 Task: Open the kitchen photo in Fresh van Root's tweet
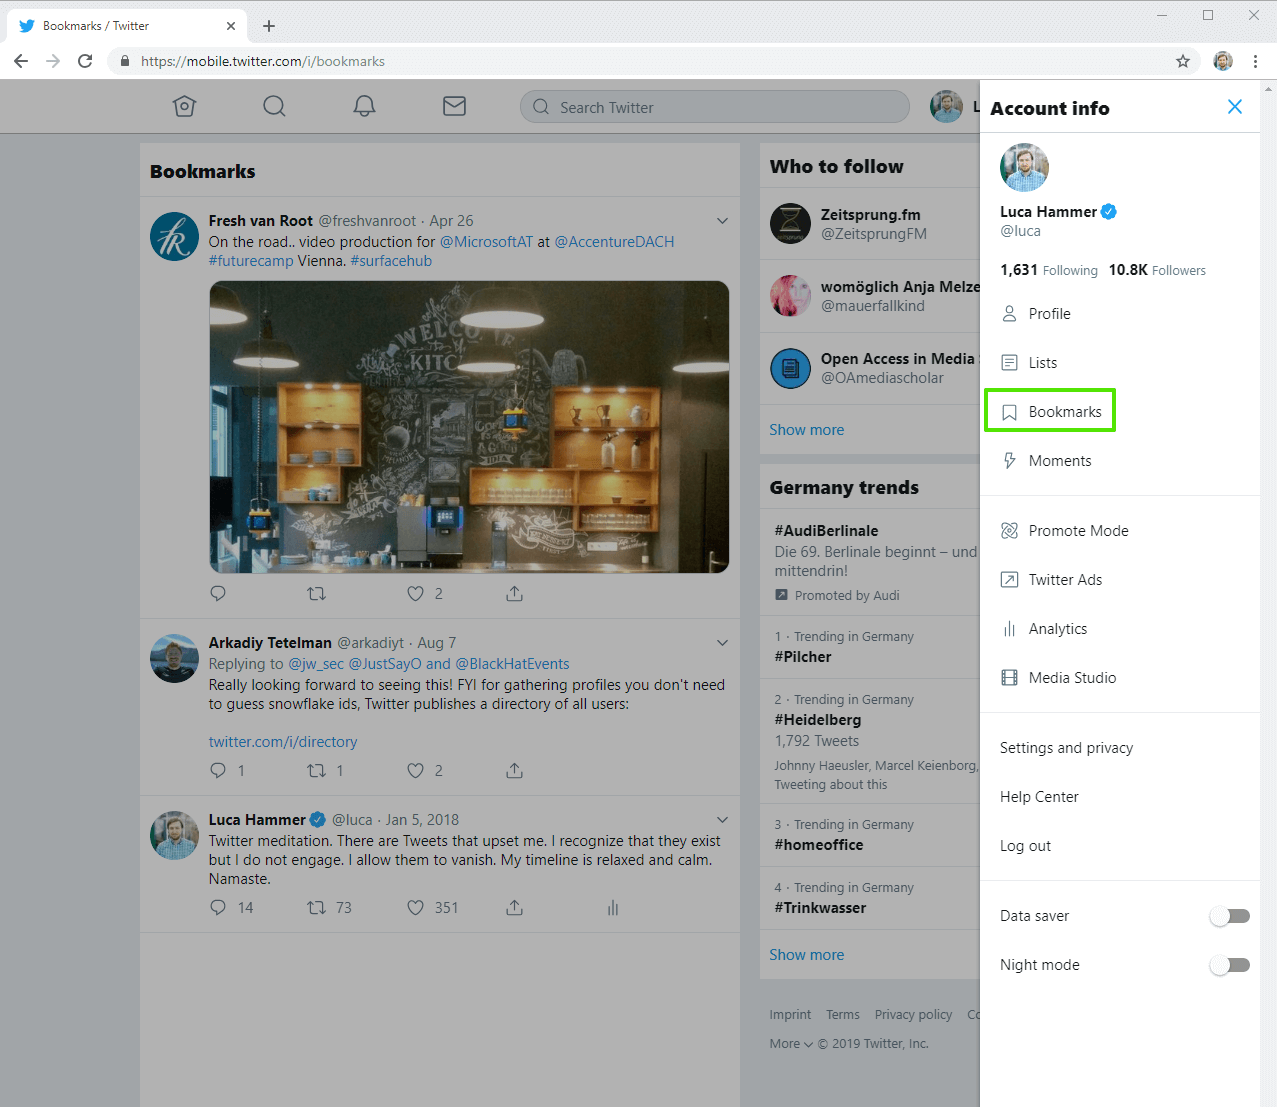pos(469,427)
